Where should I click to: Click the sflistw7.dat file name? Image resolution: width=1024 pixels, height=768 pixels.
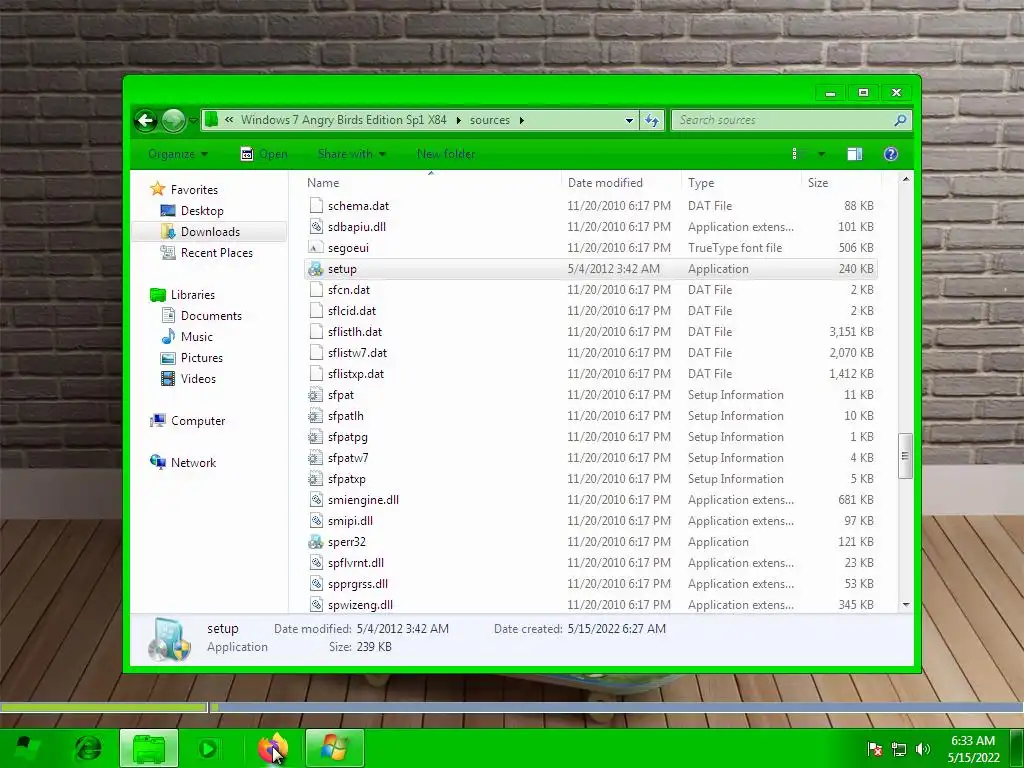[x=357, y=353]
